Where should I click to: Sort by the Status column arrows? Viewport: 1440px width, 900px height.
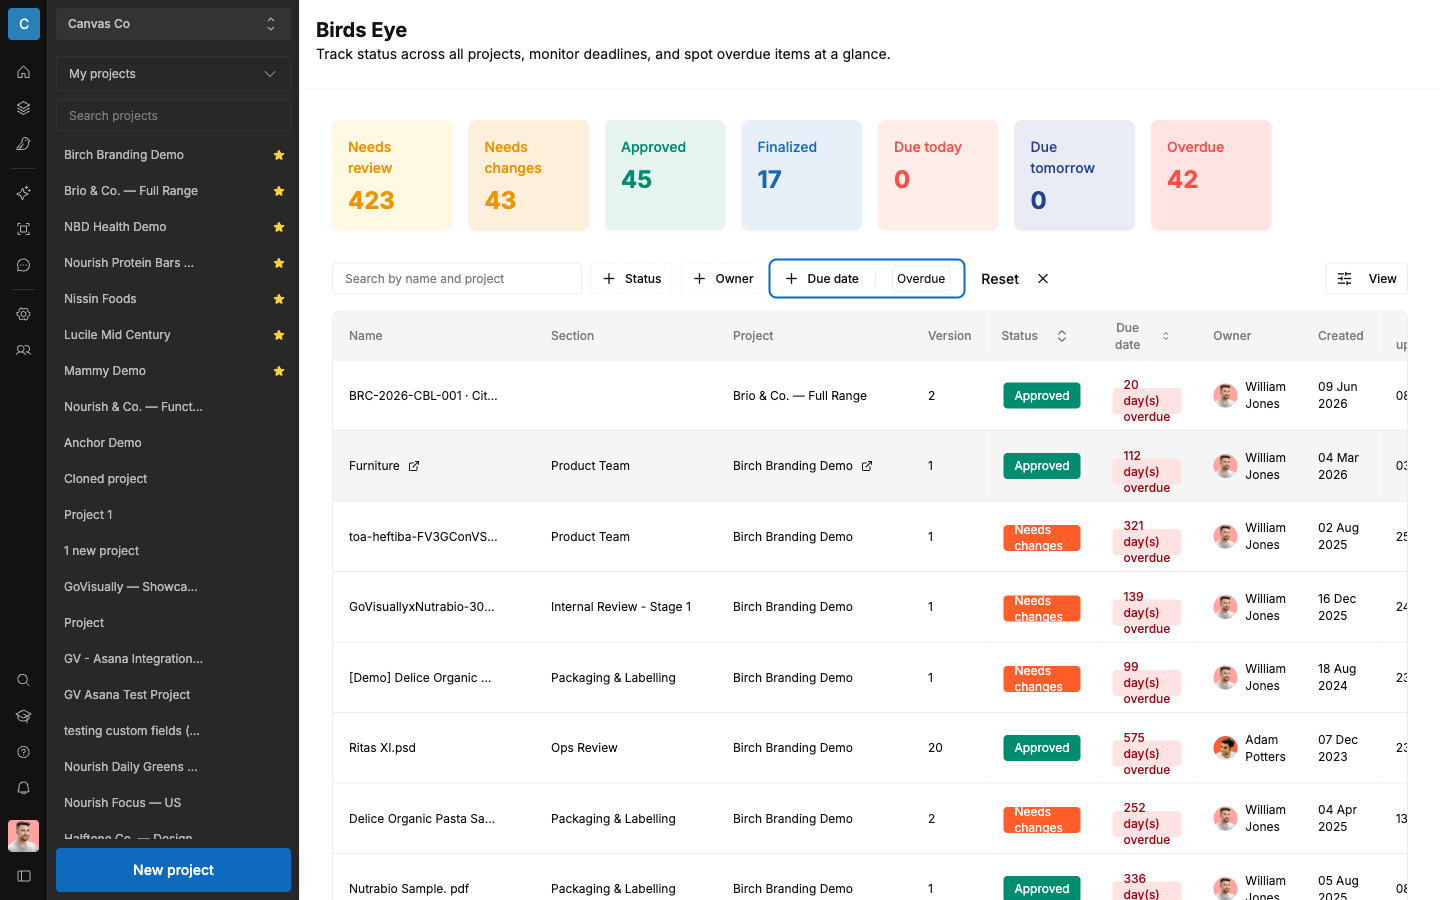pyautogui.click(x=1062, y=336)
